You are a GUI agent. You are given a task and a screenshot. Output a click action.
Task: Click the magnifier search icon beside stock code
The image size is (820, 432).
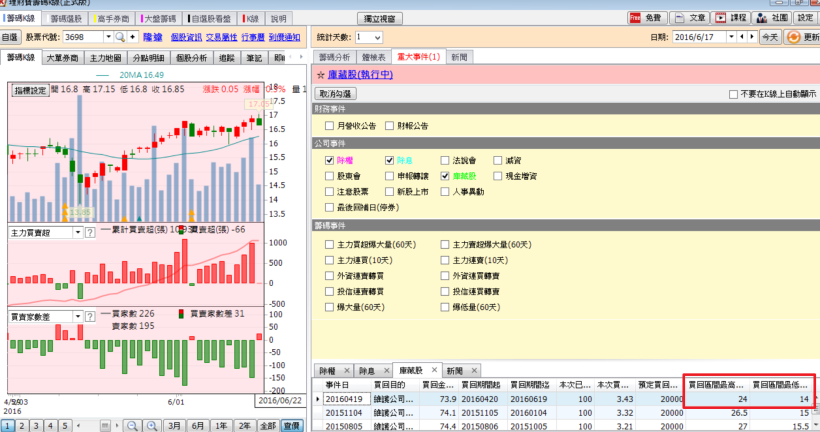tap(120, 37)
